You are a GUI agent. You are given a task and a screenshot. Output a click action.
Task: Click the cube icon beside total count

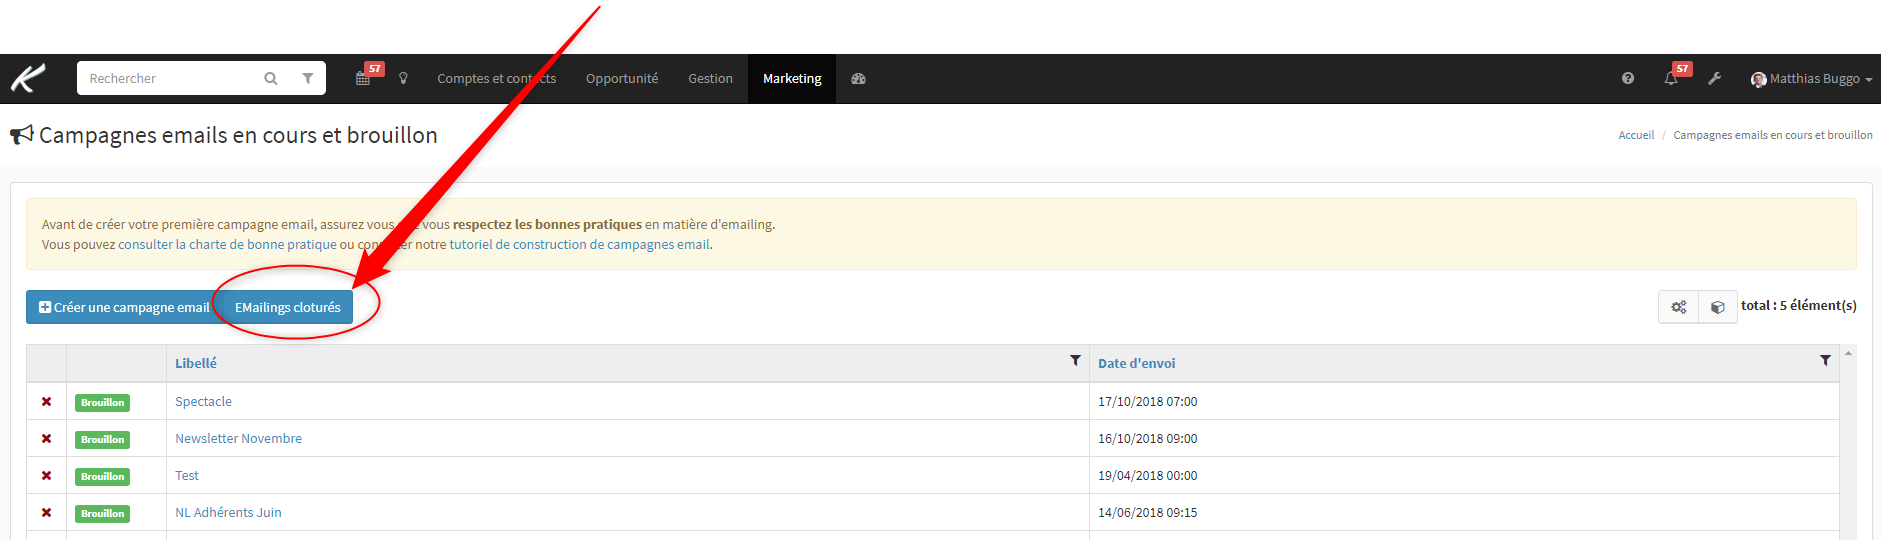(x=1717, y=307)
